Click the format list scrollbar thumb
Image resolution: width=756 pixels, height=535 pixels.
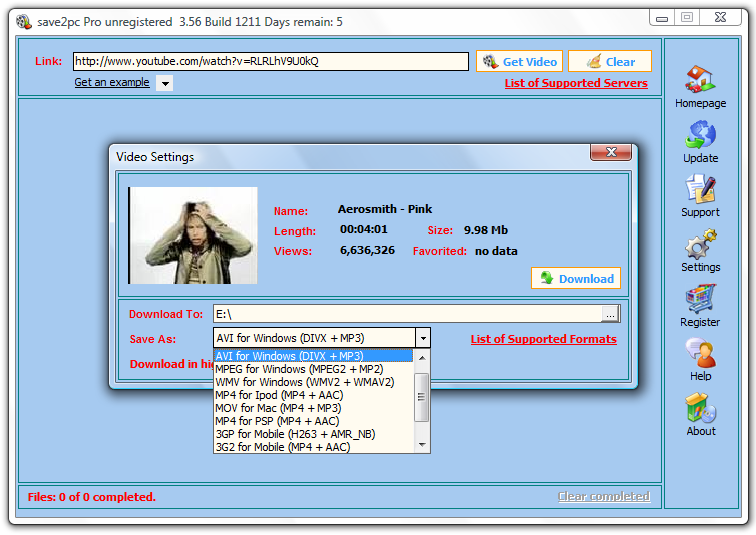pyautogui.click(x=422, y=397)
